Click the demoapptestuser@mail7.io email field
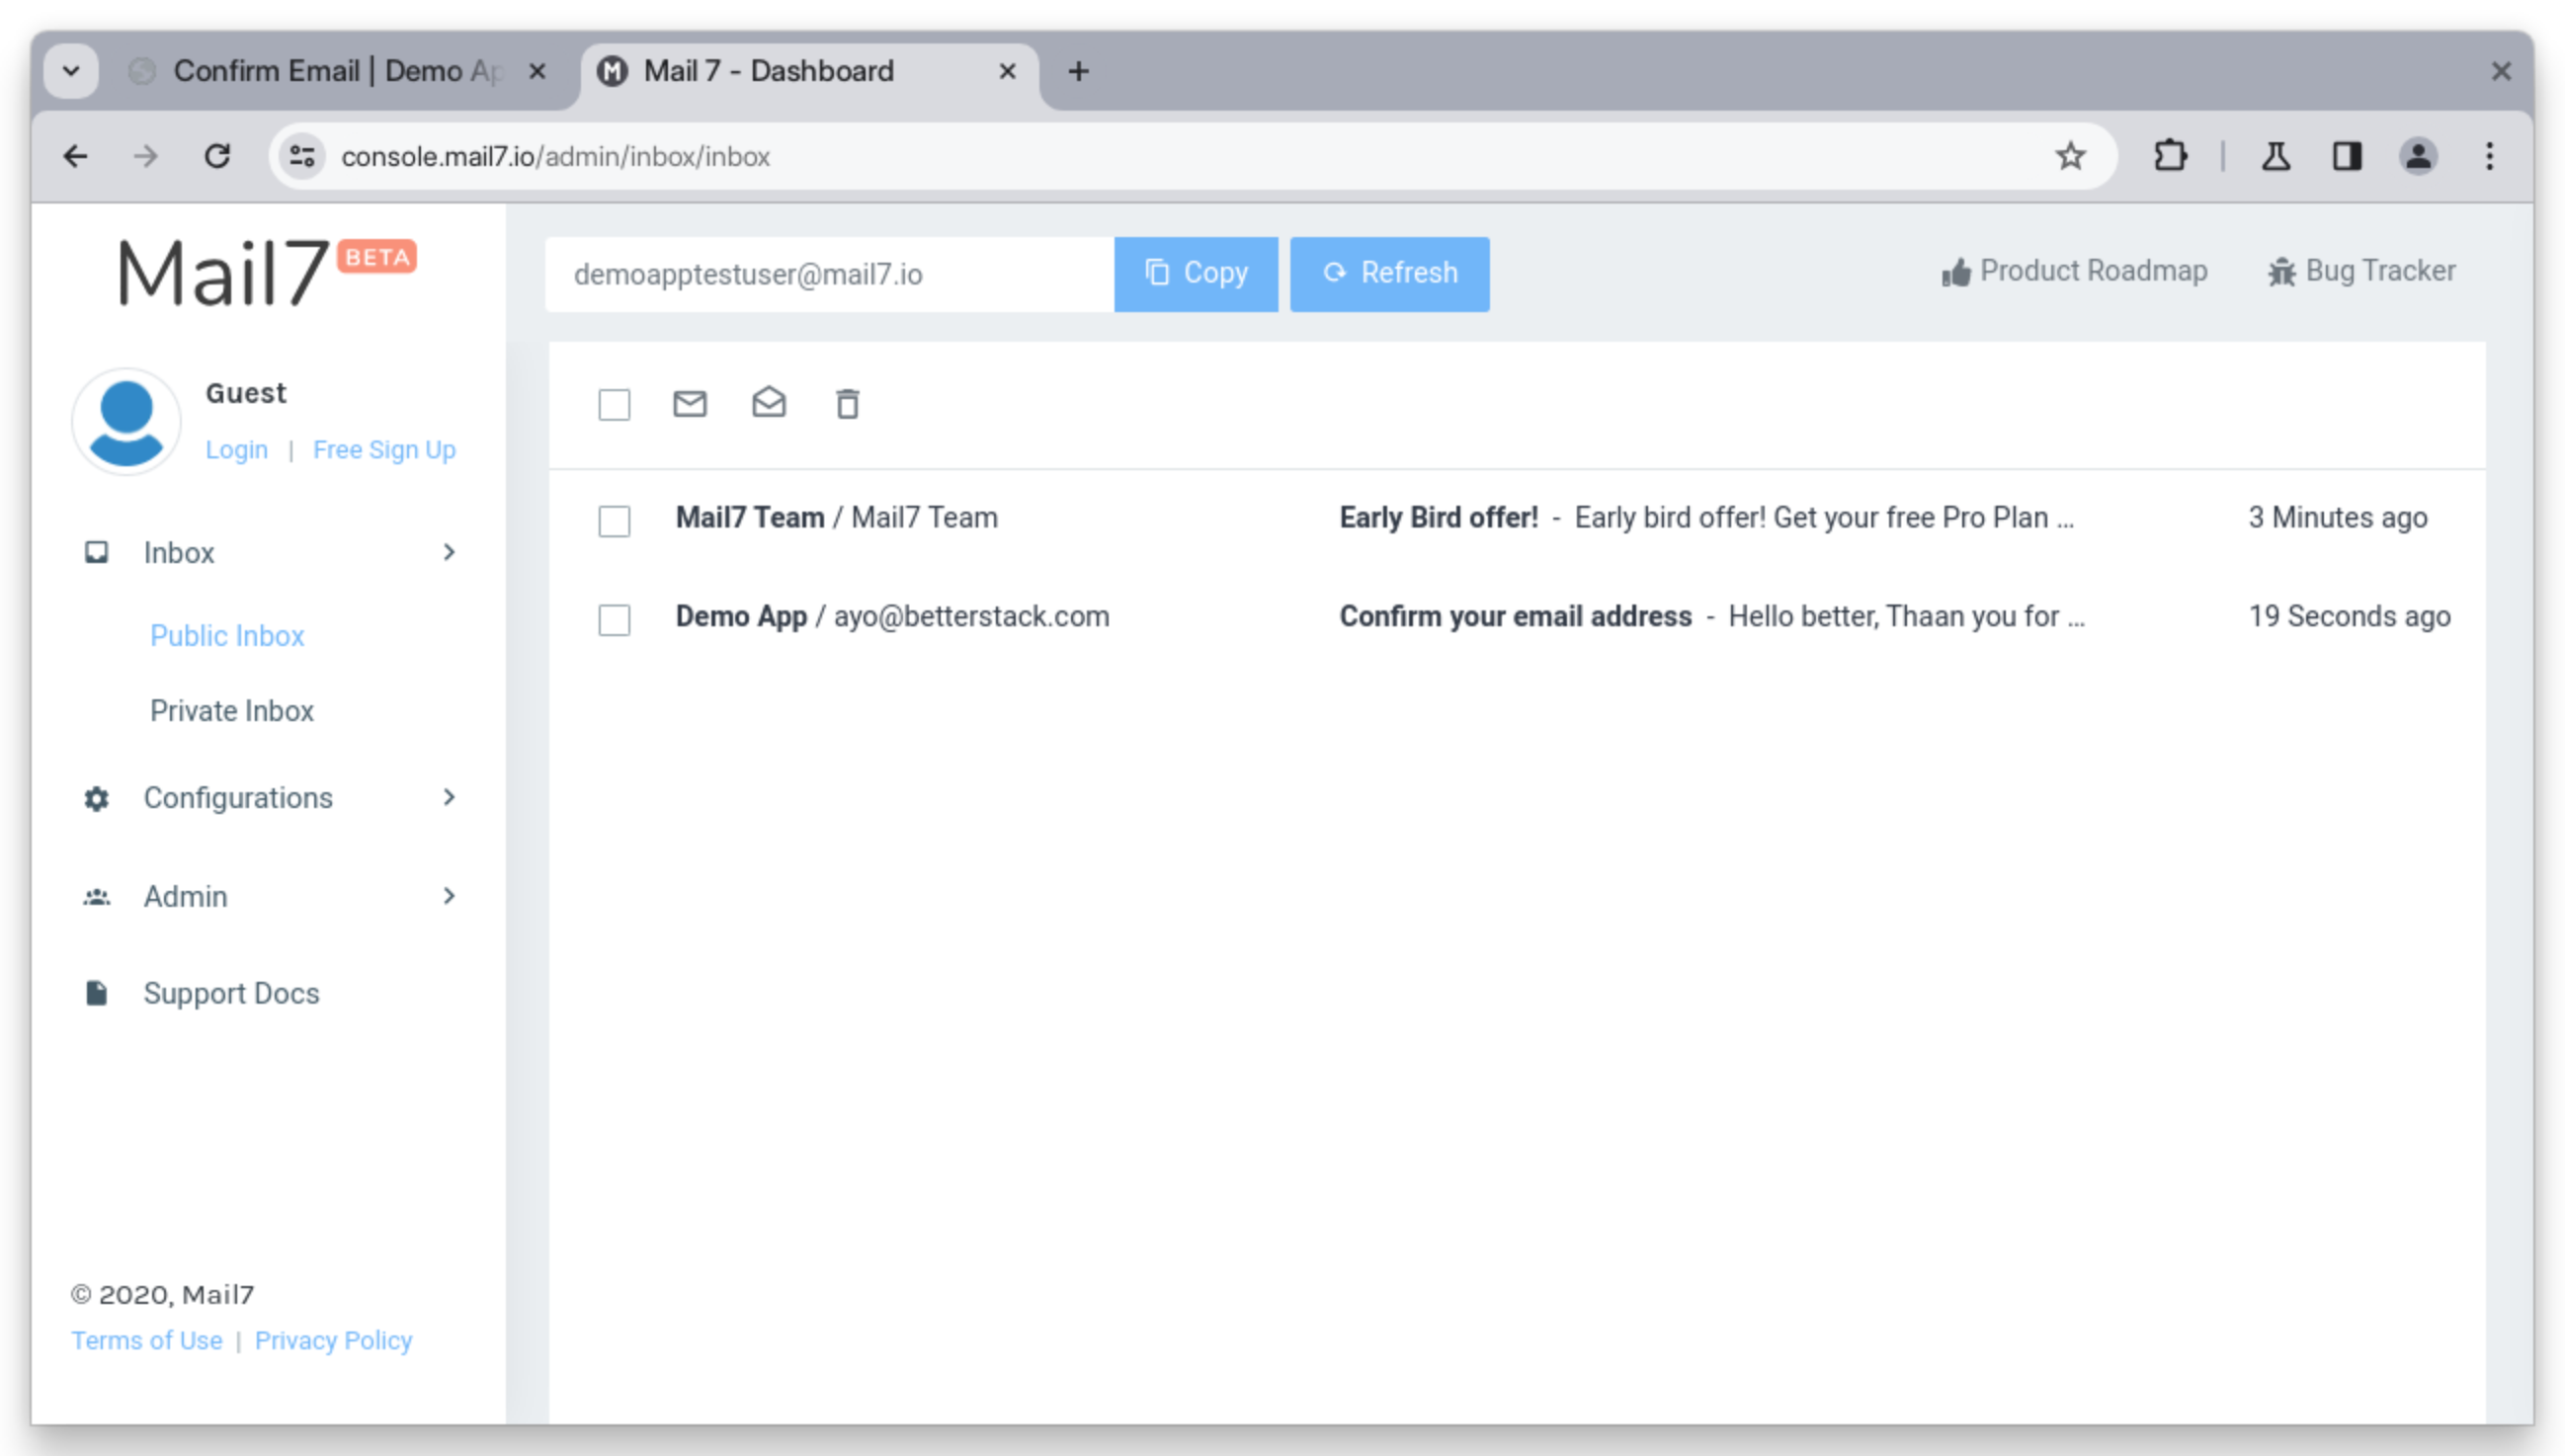The image size is (2565, 1456). 829,274
